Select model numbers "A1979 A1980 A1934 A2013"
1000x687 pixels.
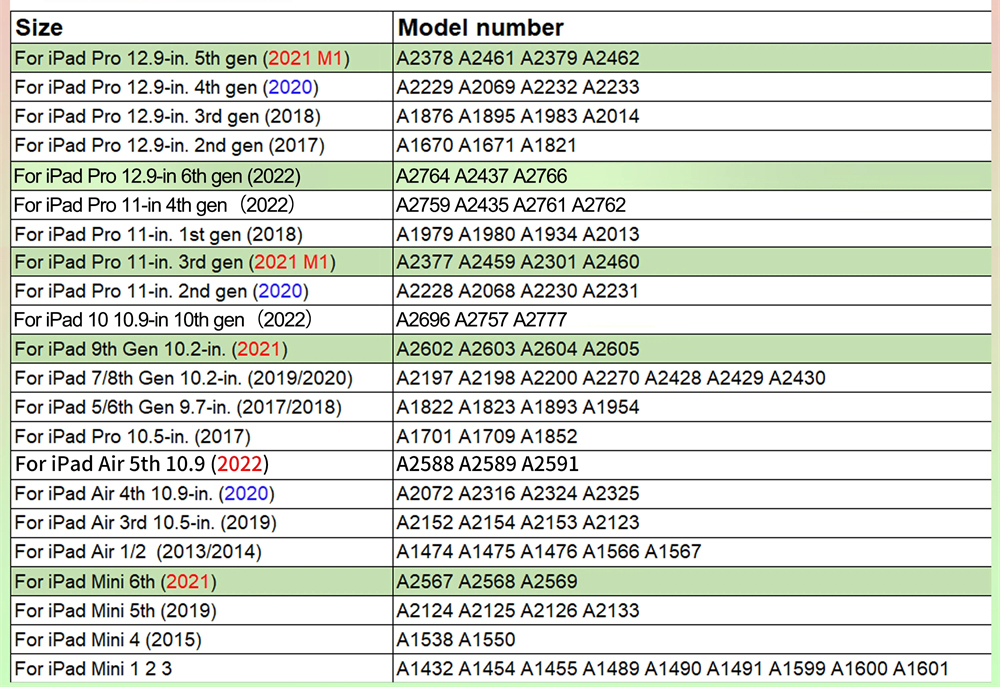517,234
